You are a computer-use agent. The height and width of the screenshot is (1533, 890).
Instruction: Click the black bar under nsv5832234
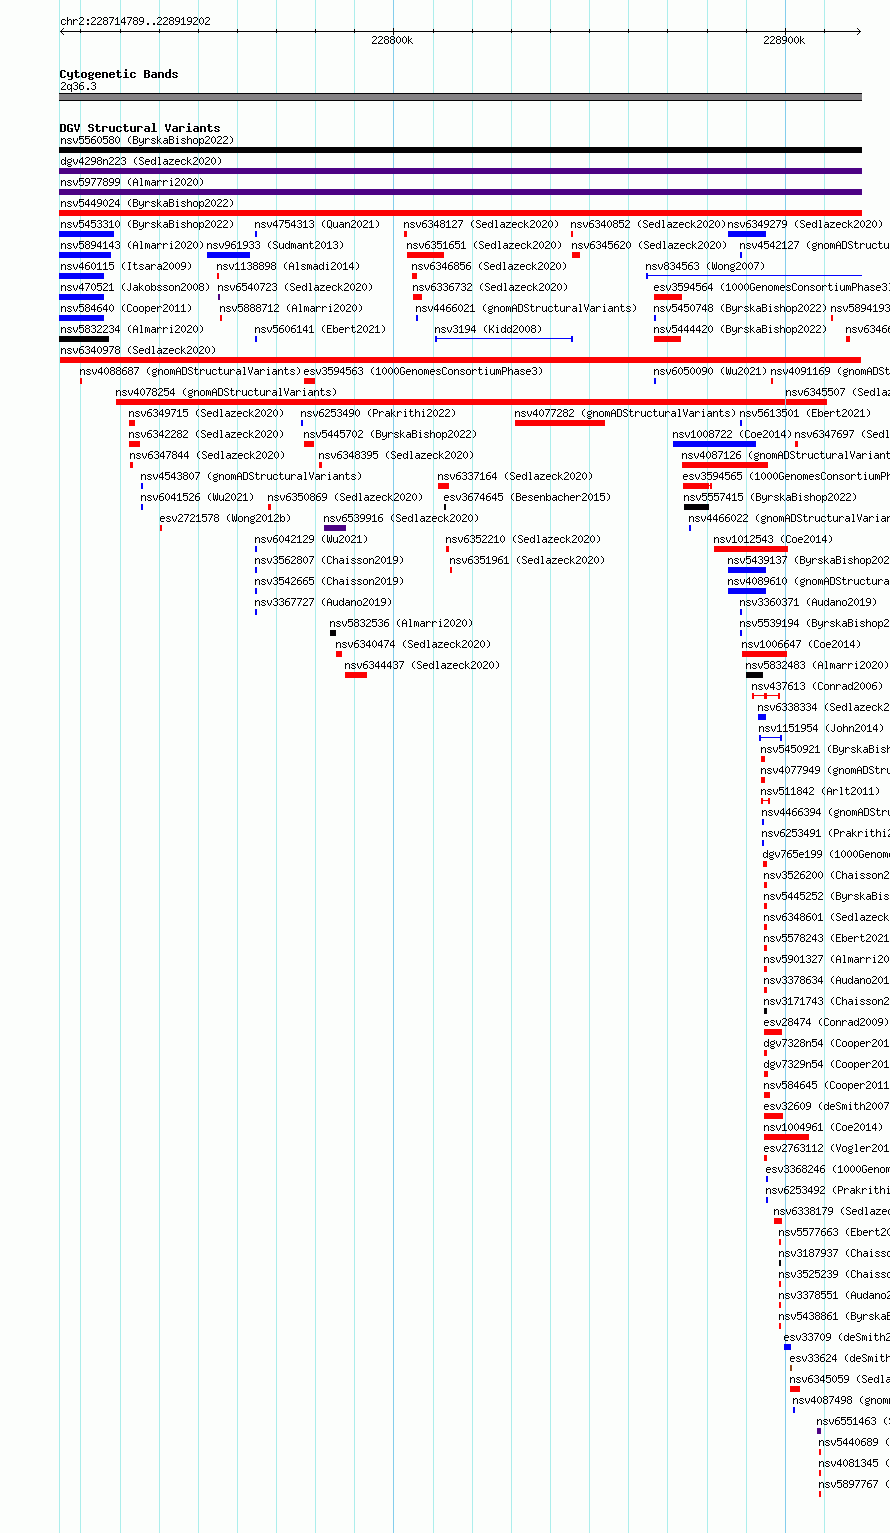[84, 339]
